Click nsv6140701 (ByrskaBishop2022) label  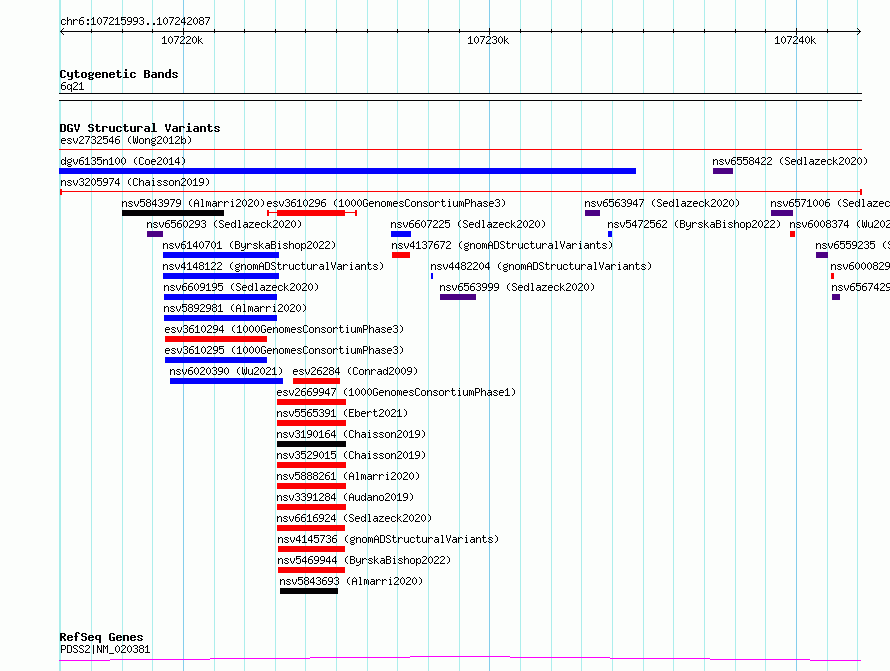pyautogui.click(x=249, y=245)
